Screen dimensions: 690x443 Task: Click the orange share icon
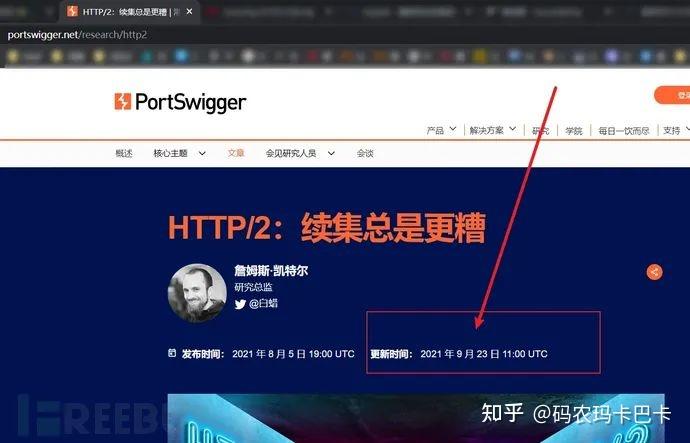(x=654, y=272)
